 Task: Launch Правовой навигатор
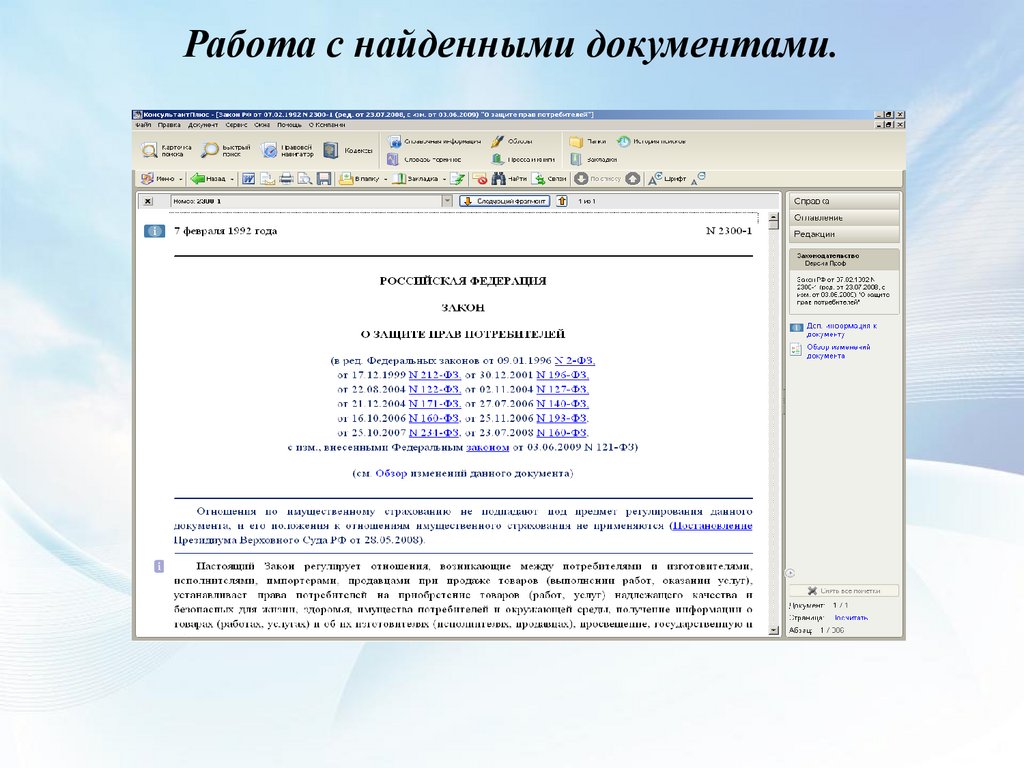pos(287,151)
